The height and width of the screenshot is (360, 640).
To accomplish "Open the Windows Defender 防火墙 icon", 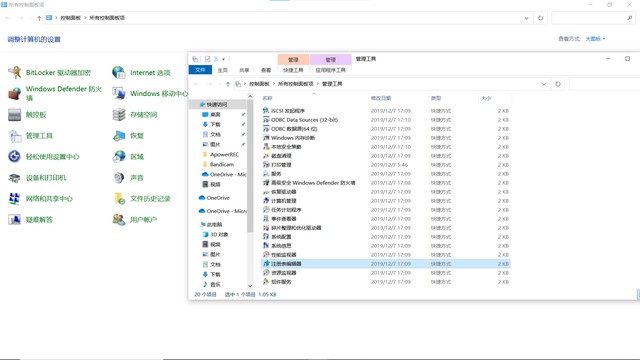I will [14, 93].
